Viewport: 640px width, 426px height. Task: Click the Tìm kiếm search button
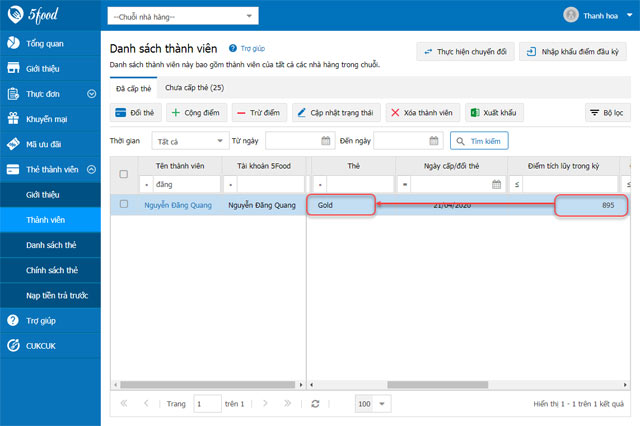coord(481,141)
